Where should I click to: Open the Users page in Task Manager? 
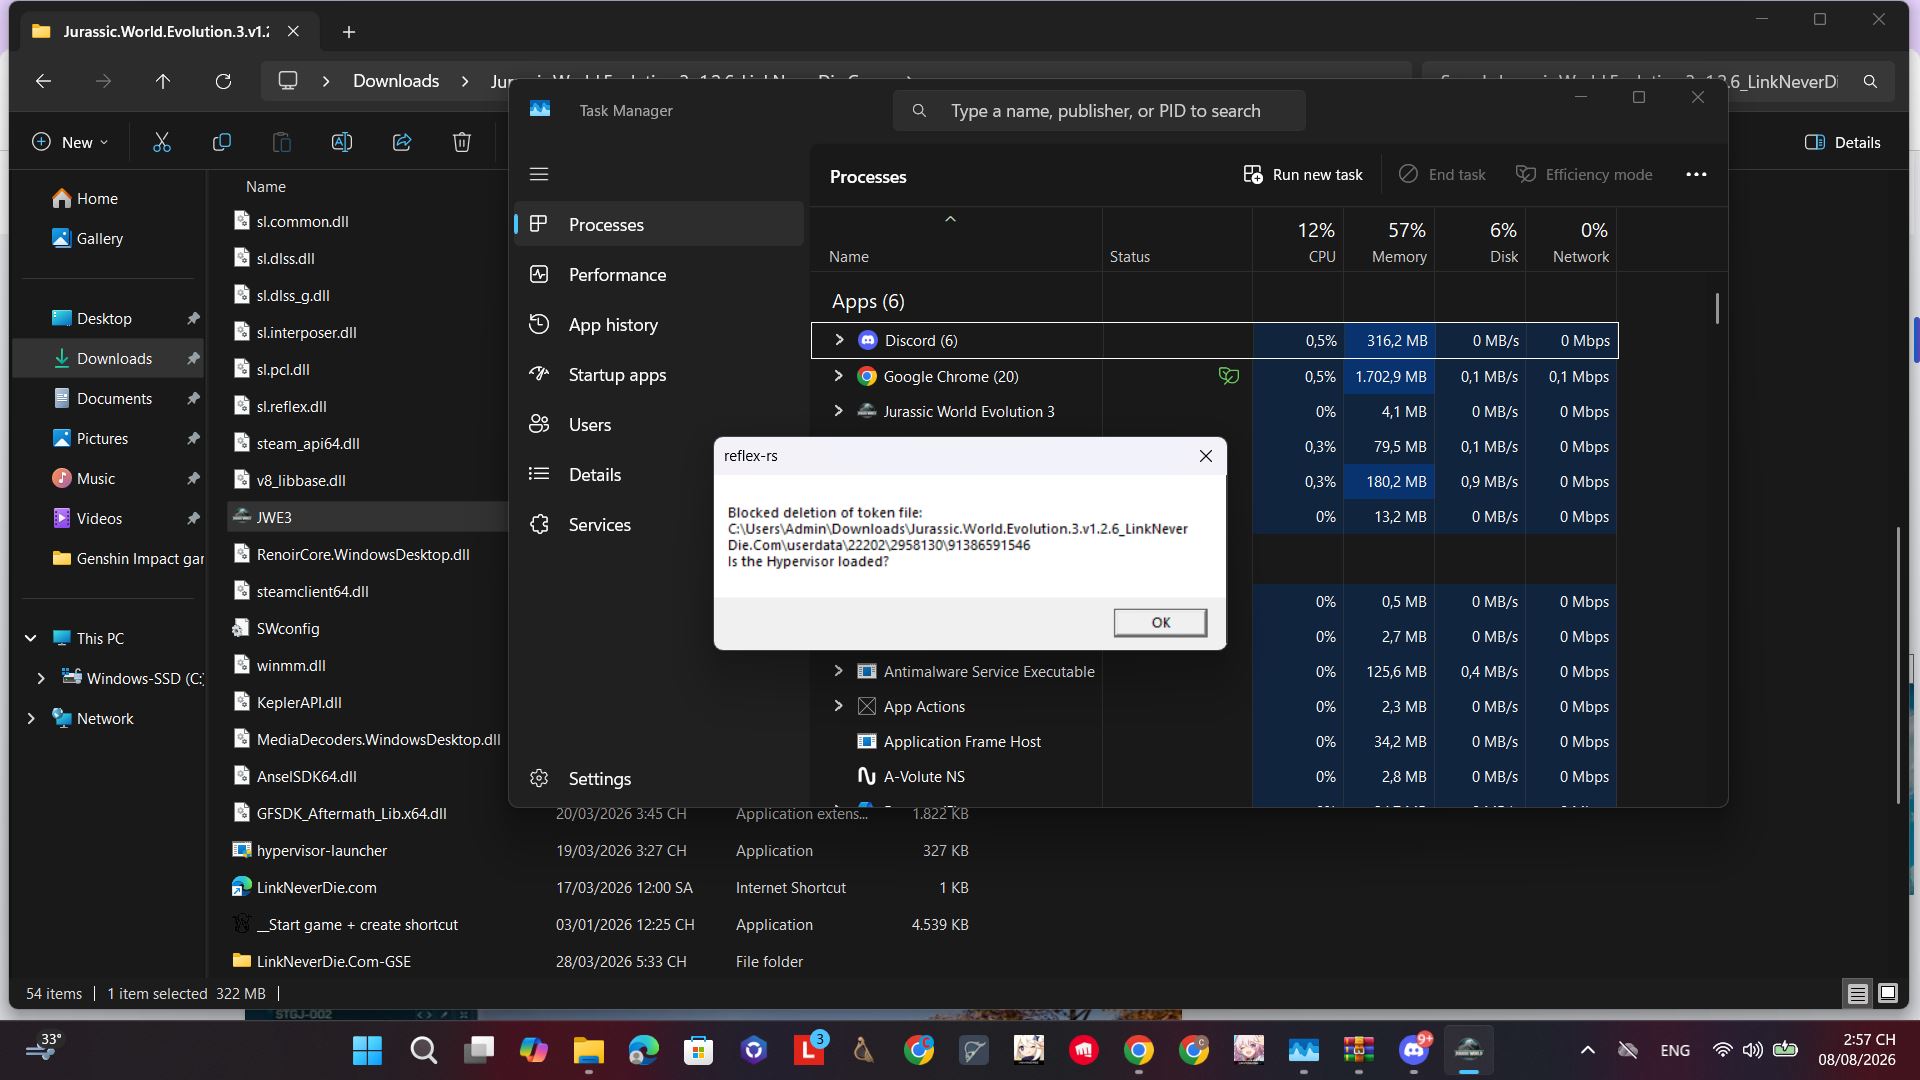[659, 425]
